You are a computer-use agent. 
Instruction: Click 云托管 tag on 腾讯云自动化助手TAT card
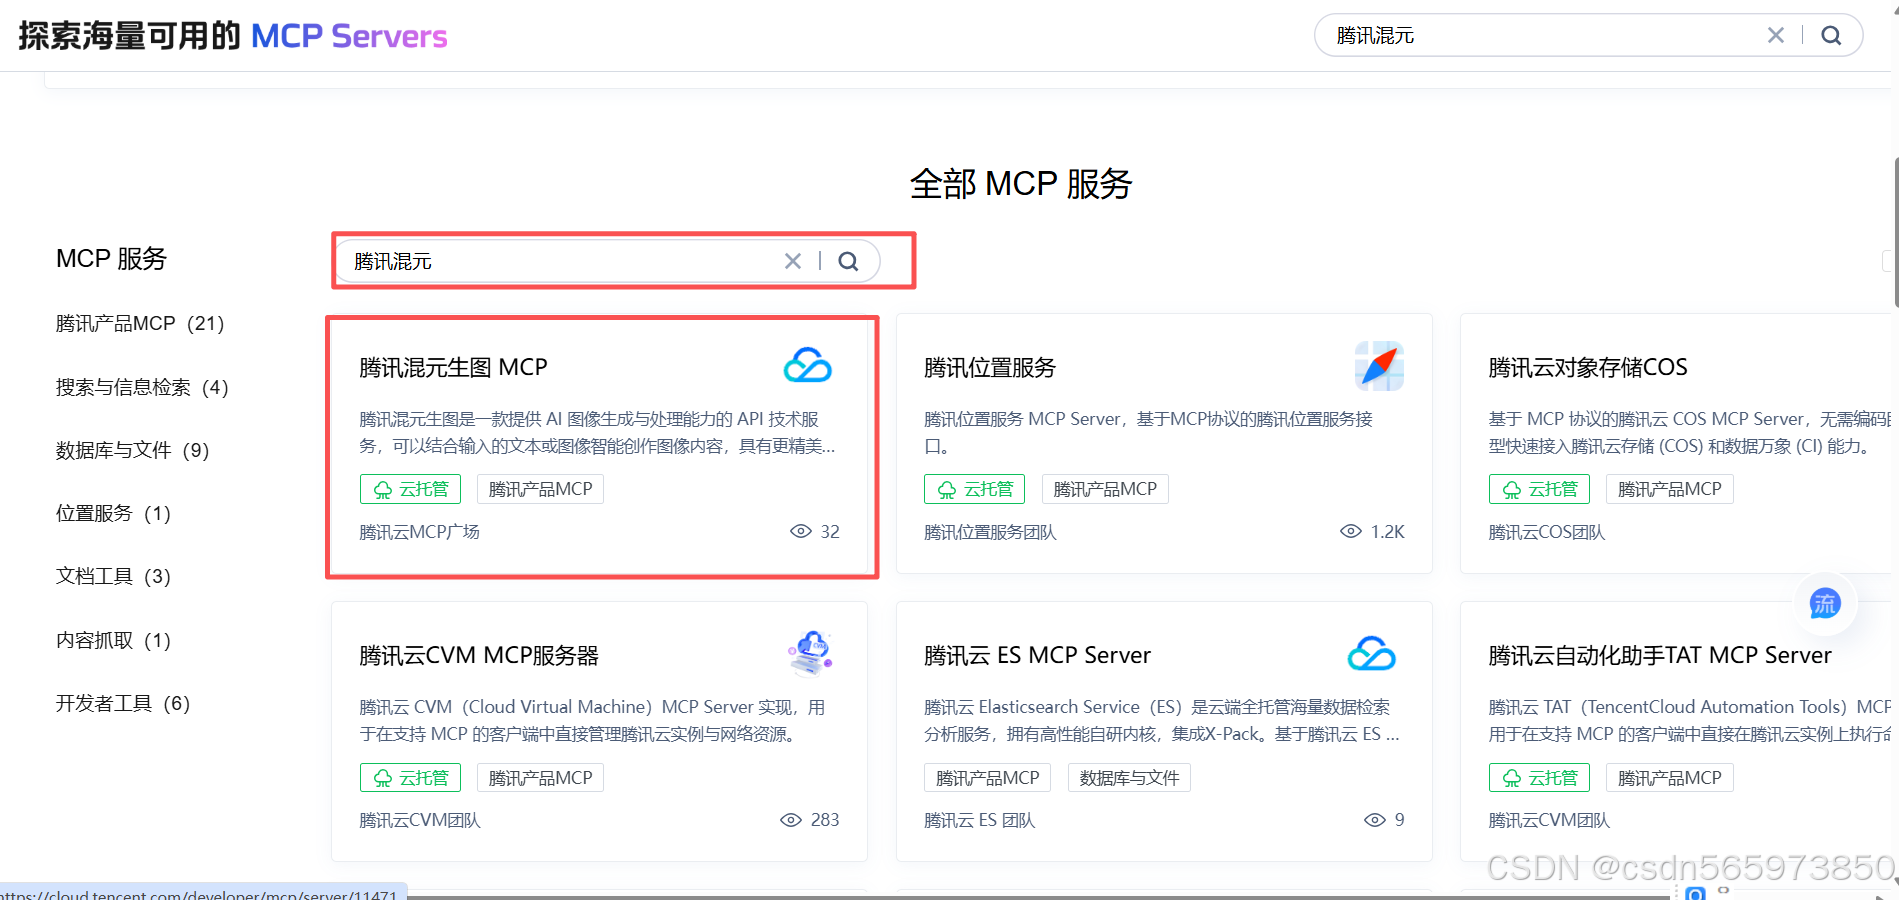coord(1539,778)
